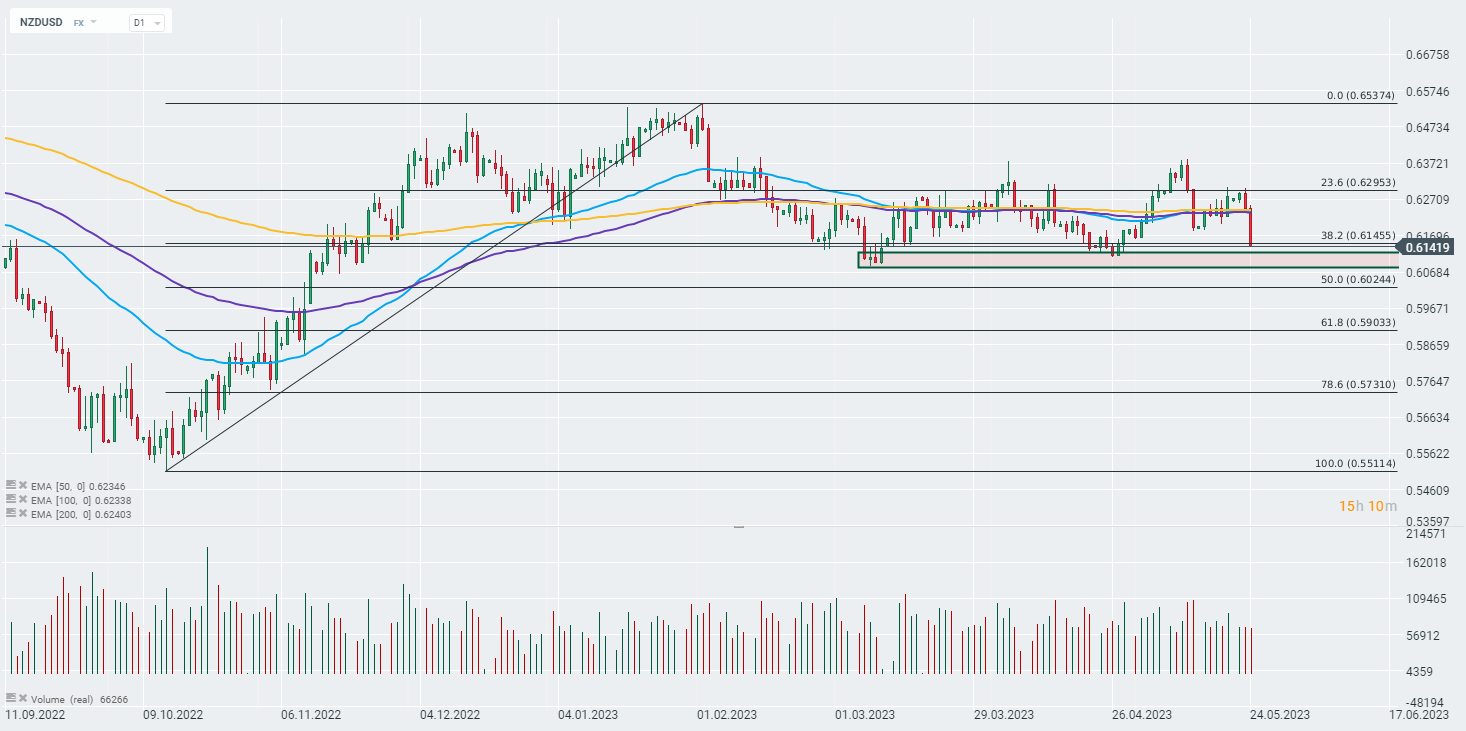Screen dimensions: 1466x731
Task: Open settings icon for EMA 100 indicator
Action: point(11,499)
